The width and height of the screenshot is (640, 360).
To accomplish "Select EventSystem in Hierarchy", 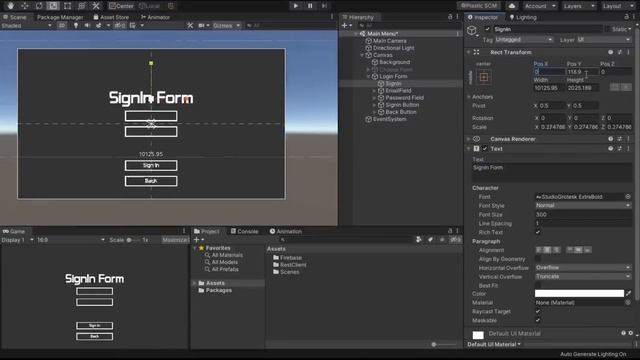I will (x=389, y=119).
